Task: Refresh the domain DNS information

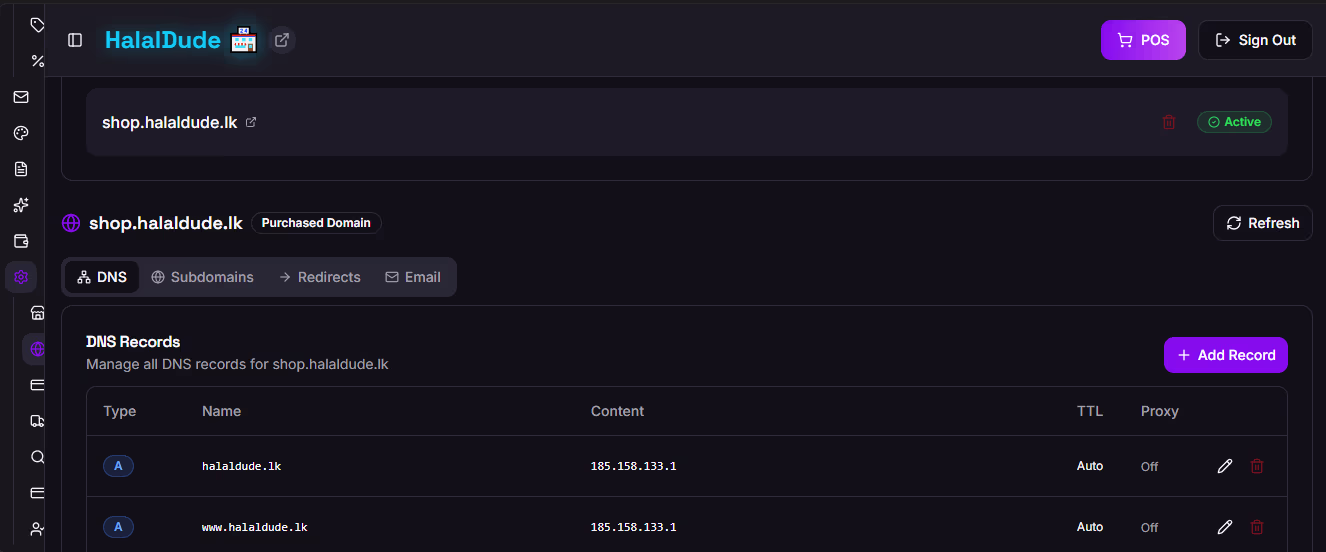Action: 1262,223
